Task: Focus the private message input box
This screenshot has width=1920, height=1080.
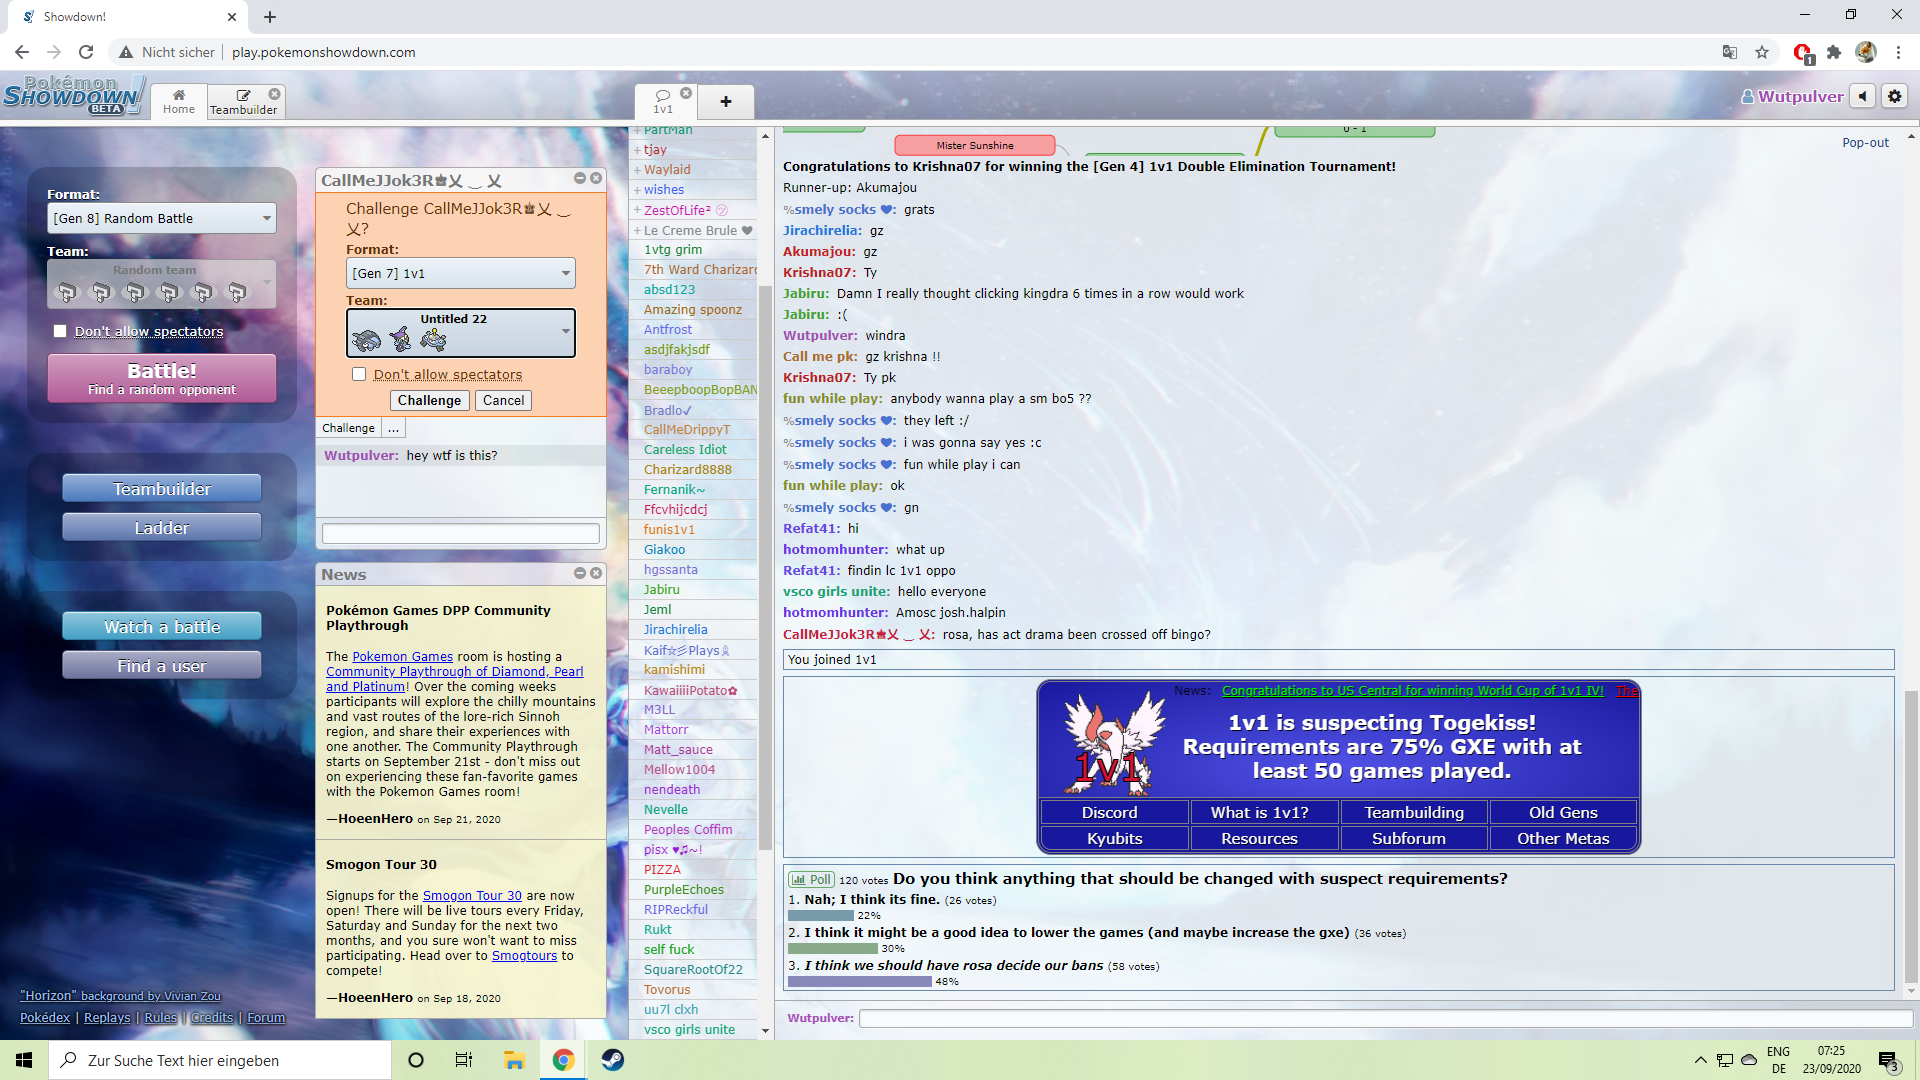Action: [461, 534]
